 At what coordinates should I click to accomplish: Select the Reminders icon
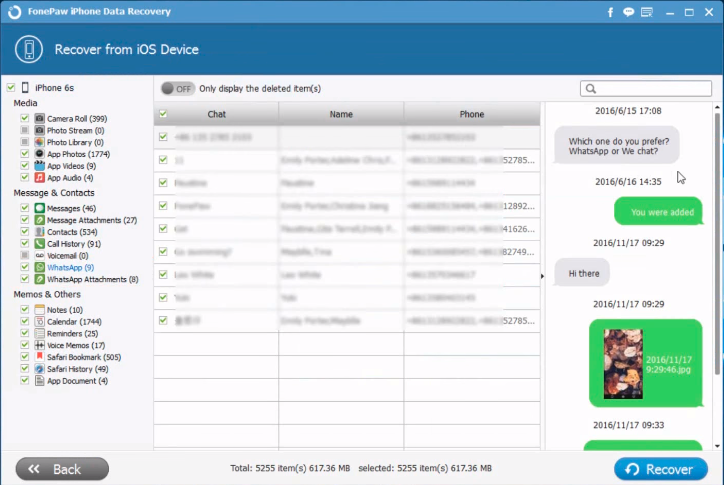40,333
